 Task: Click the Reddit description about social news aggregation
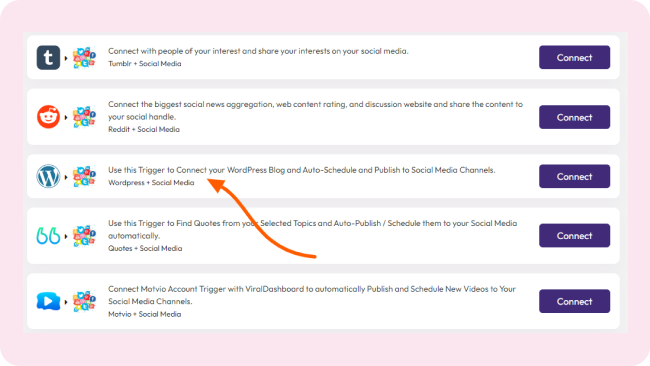315,110
